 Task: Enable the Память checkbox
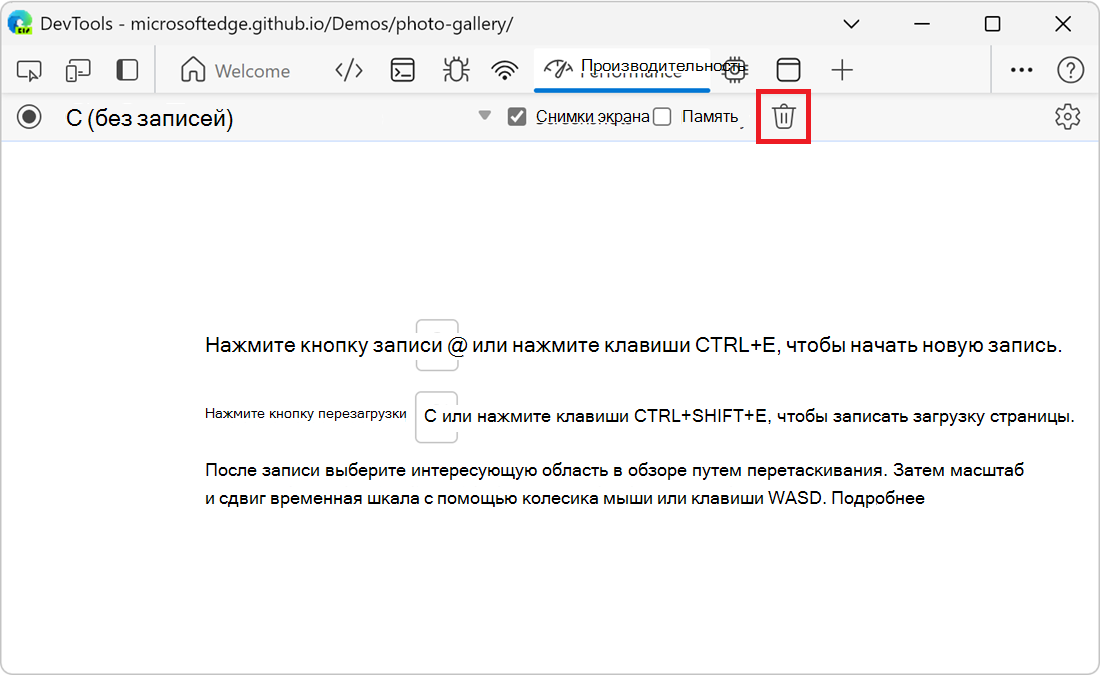point(662,116)
